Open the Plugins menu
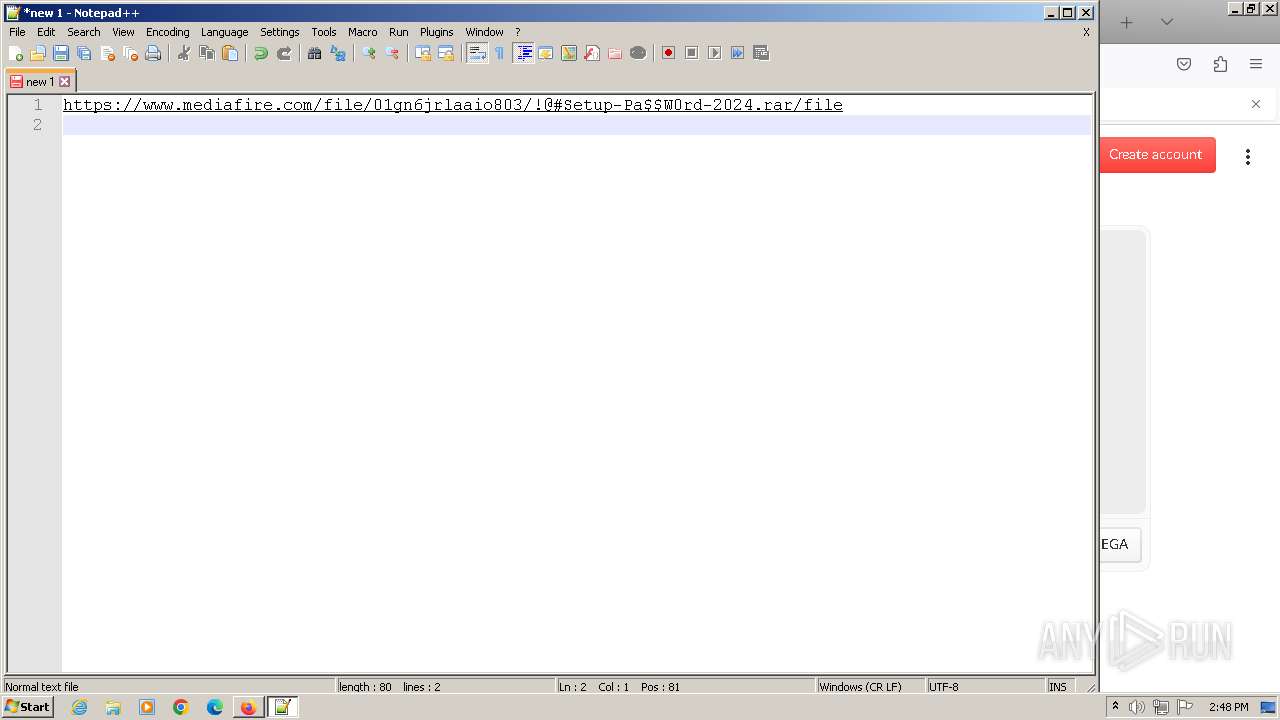 click(x=437, y=32)
